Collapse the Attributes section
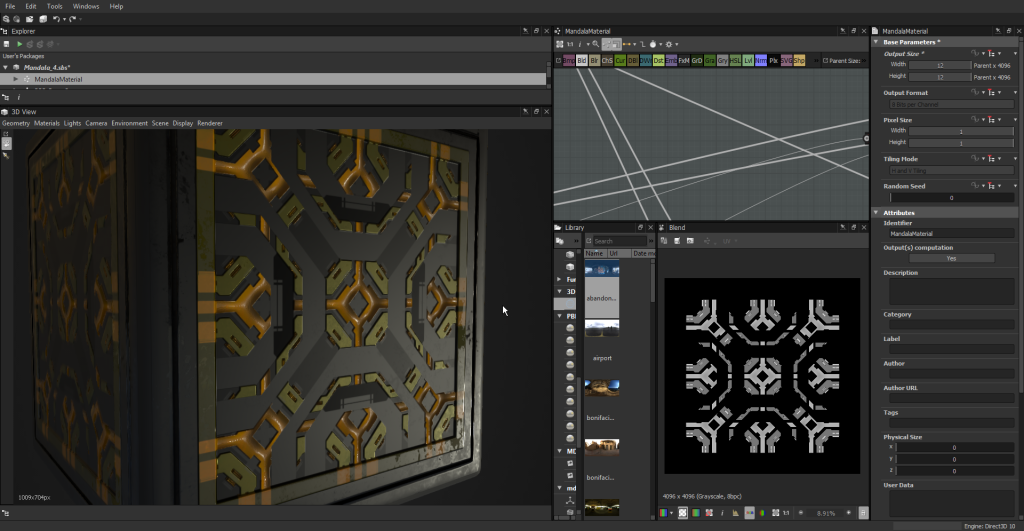Image resolution: width=1024 pixels, height=531 pixels. (x=876, y=212)
